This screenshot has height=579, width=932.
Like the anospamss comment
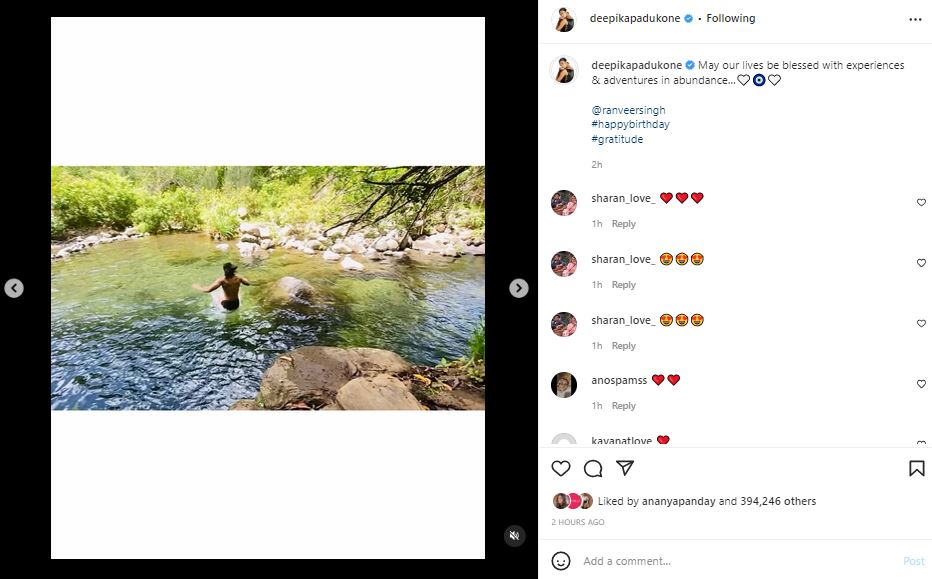921,384
